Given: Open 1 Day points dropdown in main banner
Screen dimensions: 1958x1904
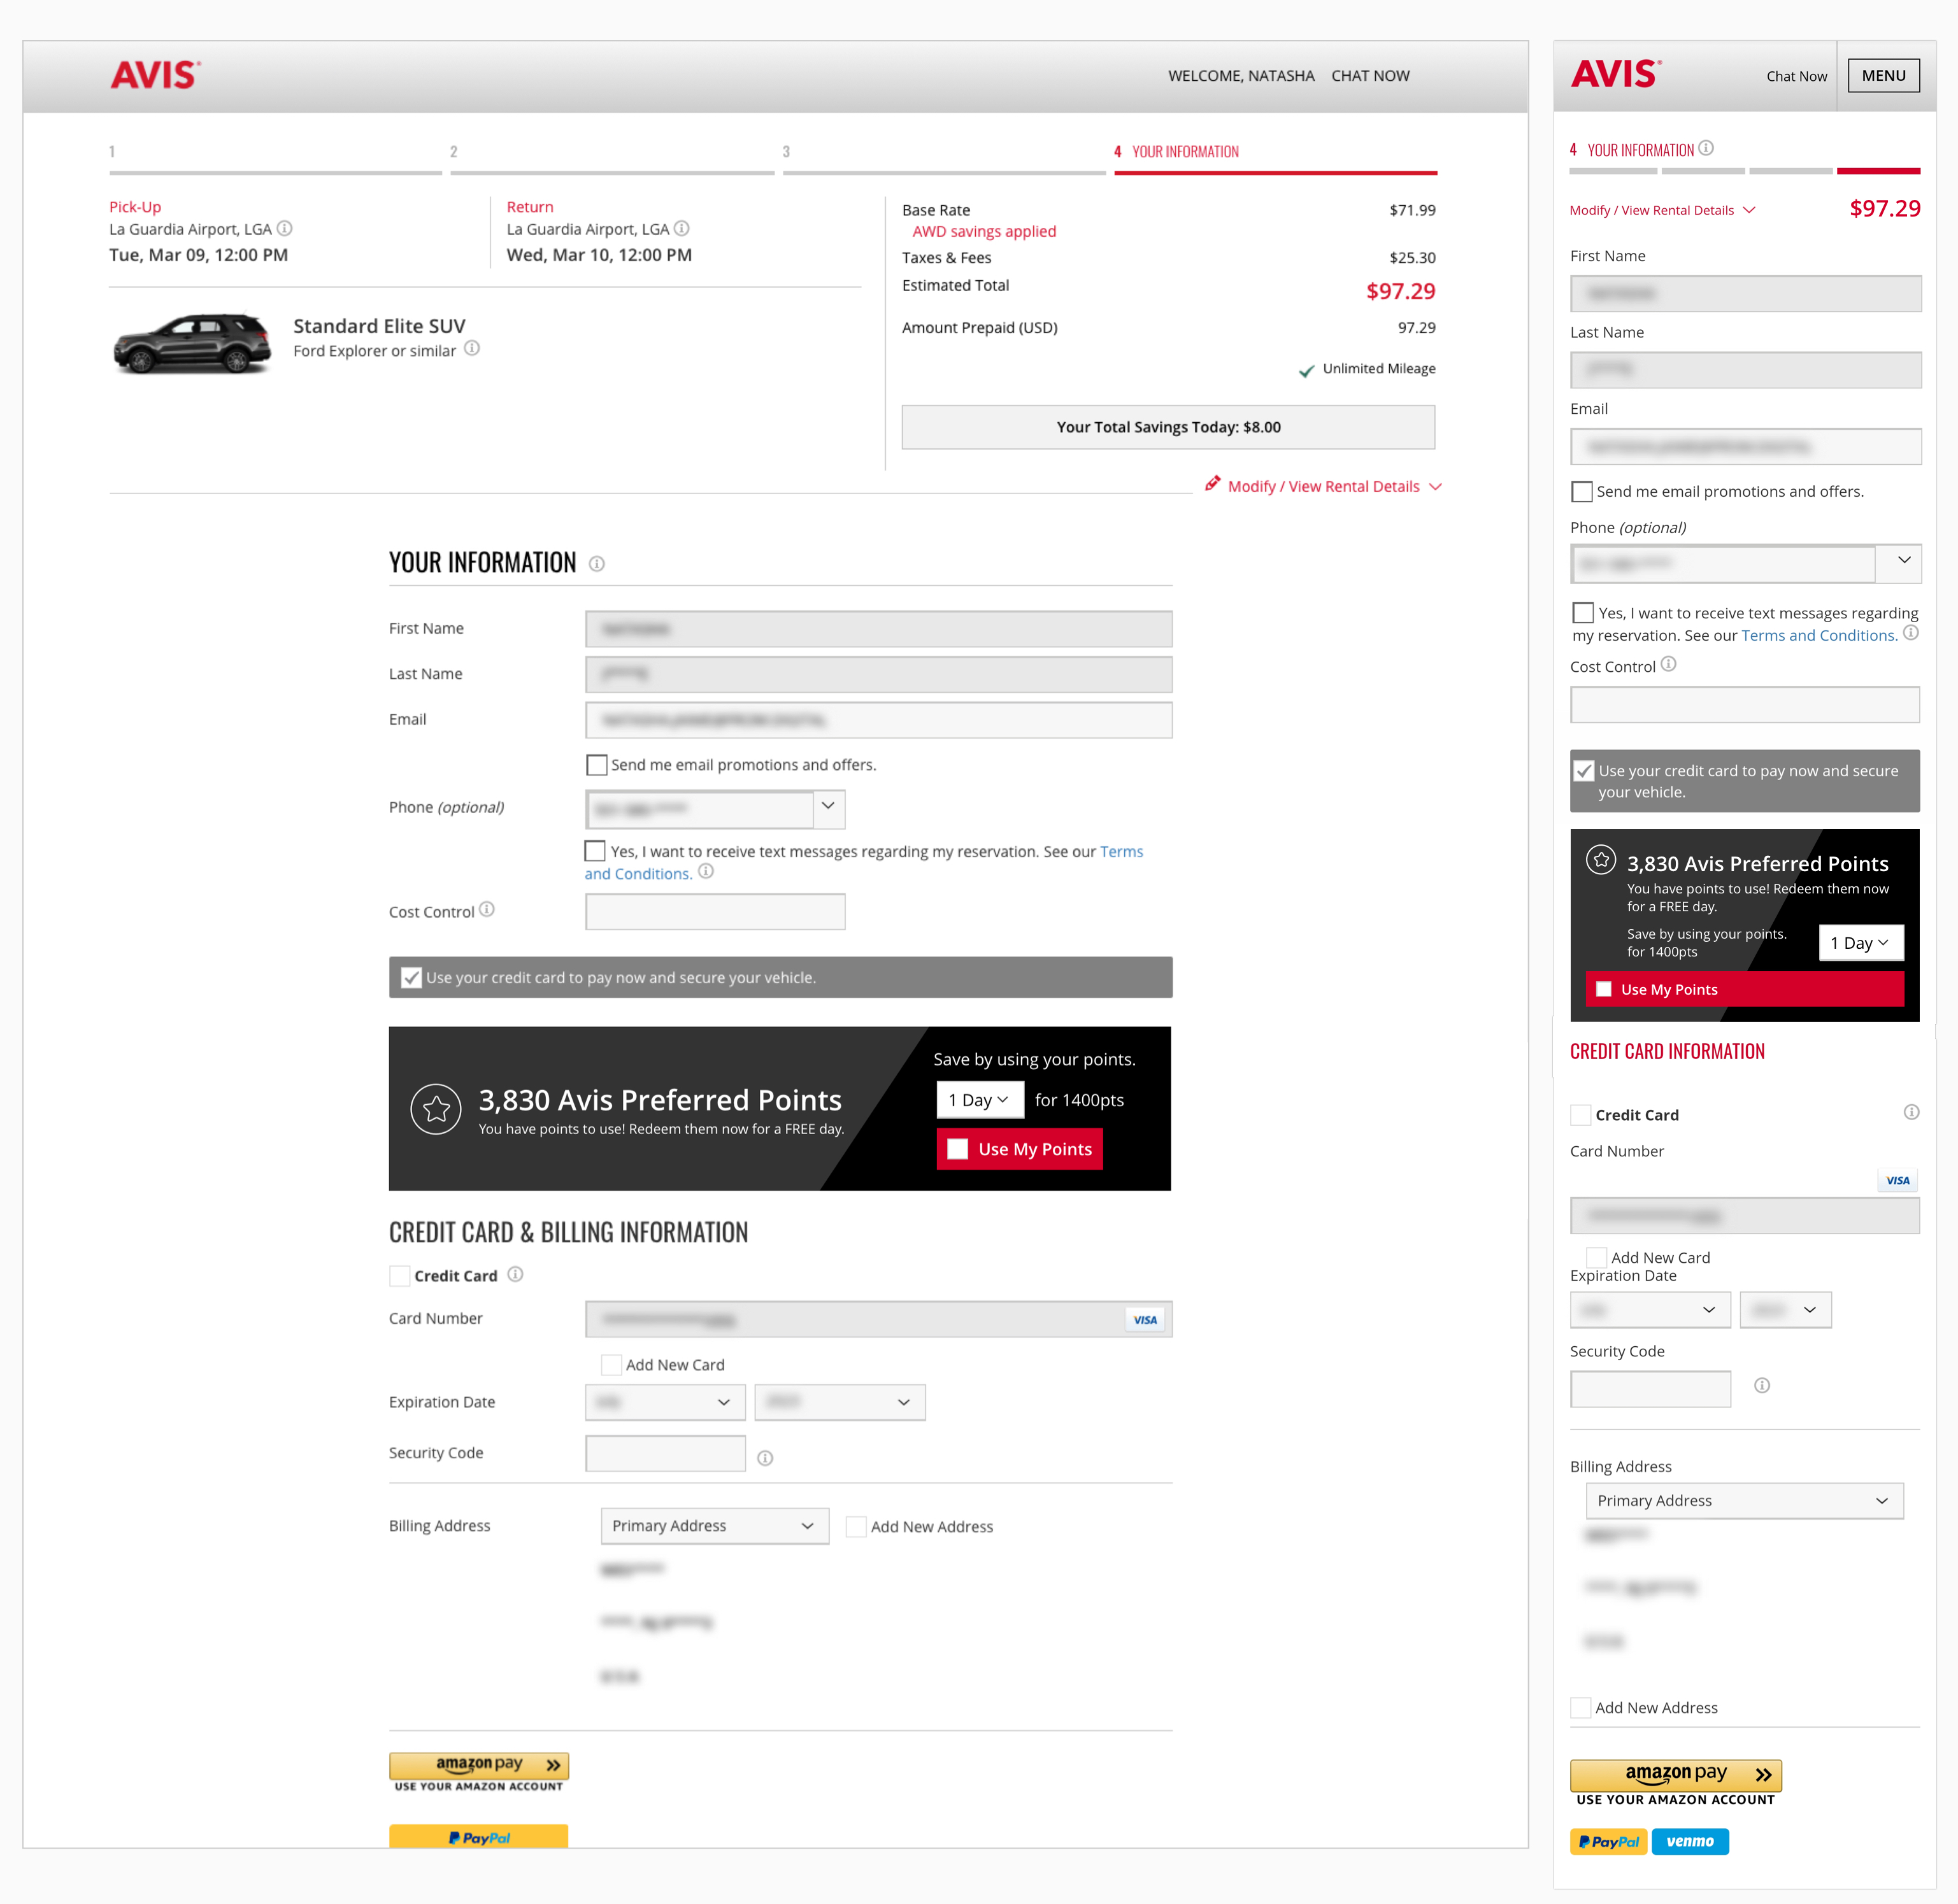Looking at the screenshot, I should [x=979, y=1100].
